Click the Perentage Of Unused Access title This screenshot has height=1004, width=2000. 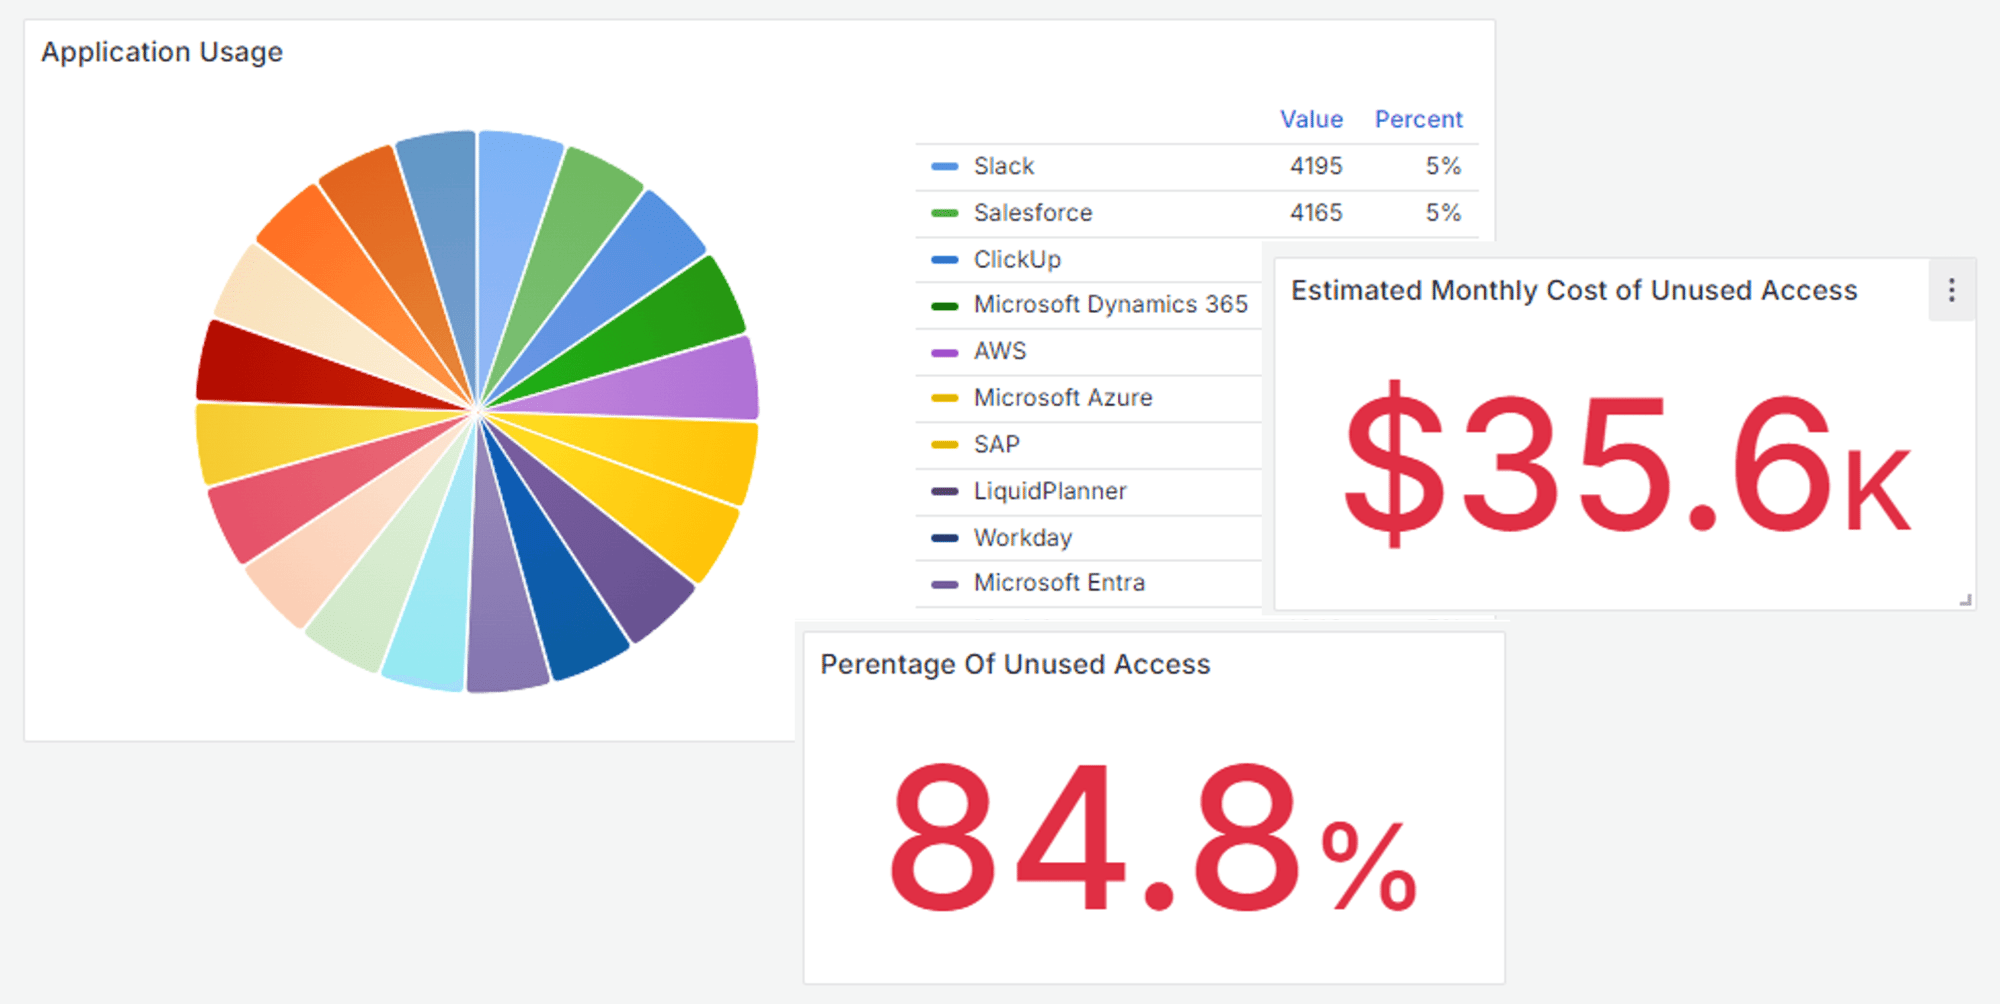click(x=1015, y=664)
